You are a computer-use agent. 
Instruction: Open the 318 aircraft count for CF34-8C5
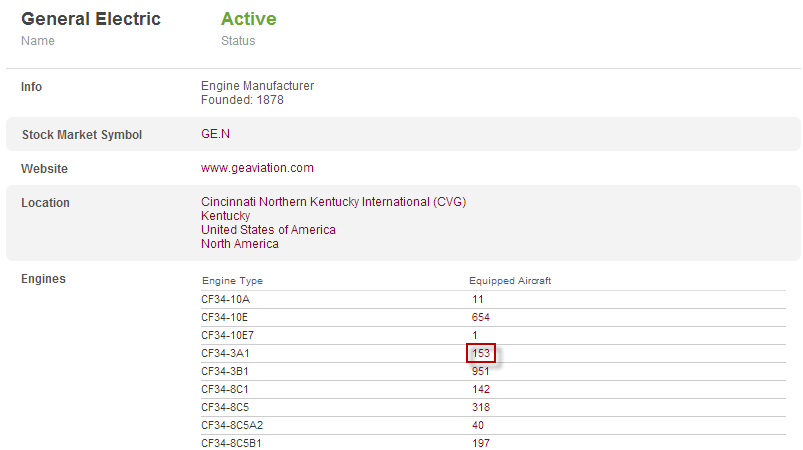(x=480, y=407)
